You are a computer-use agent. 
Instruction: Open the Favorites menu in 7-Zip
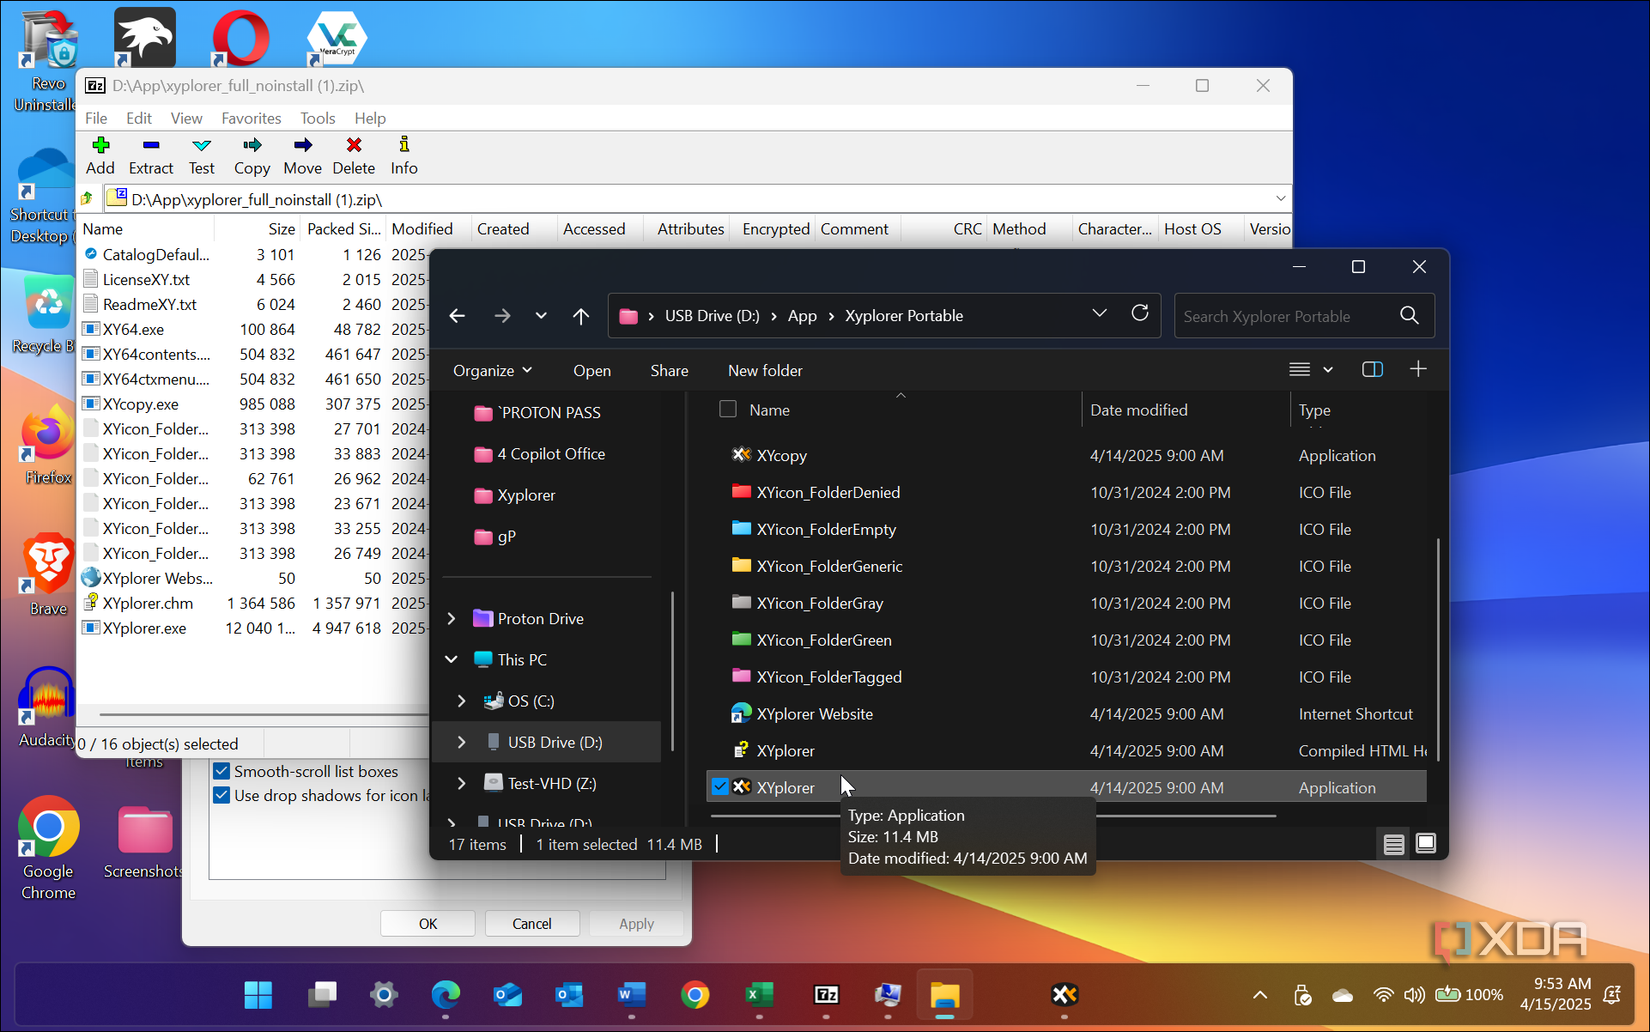pos(251,118)
